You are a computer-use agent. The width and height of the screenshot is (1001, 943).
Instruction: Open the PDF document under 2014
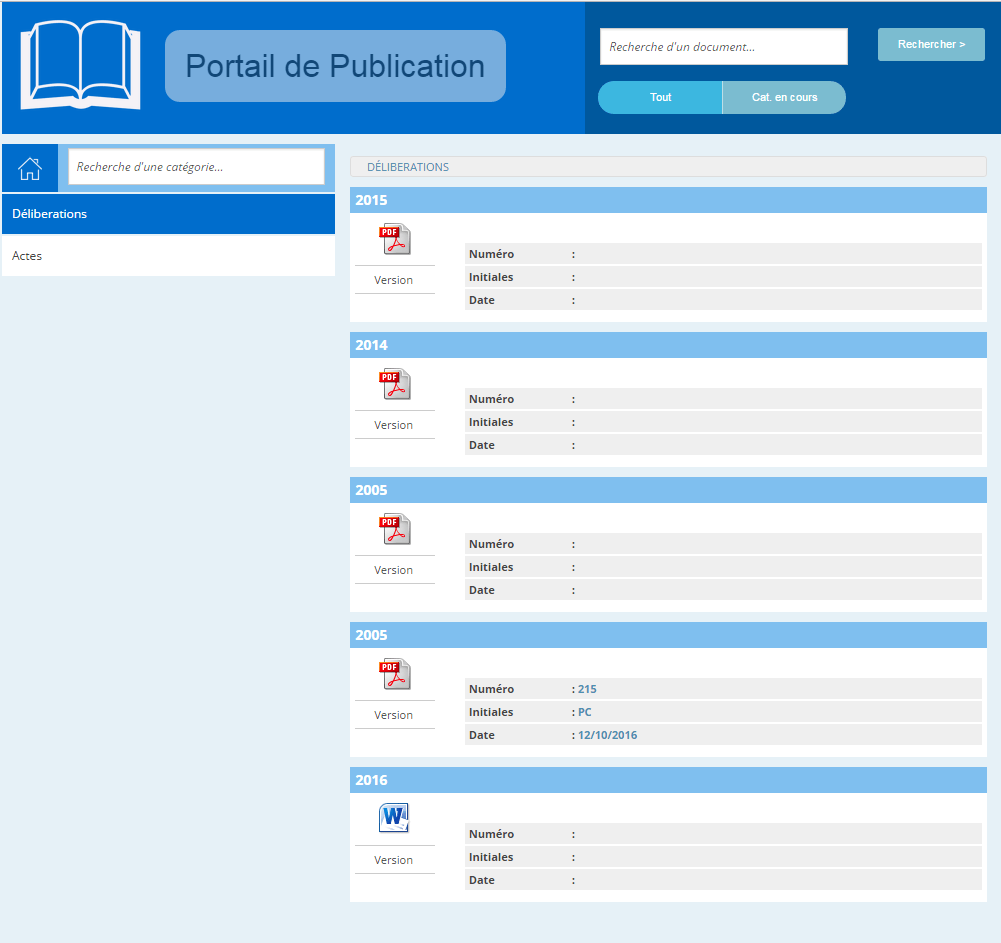click(394, 385)
